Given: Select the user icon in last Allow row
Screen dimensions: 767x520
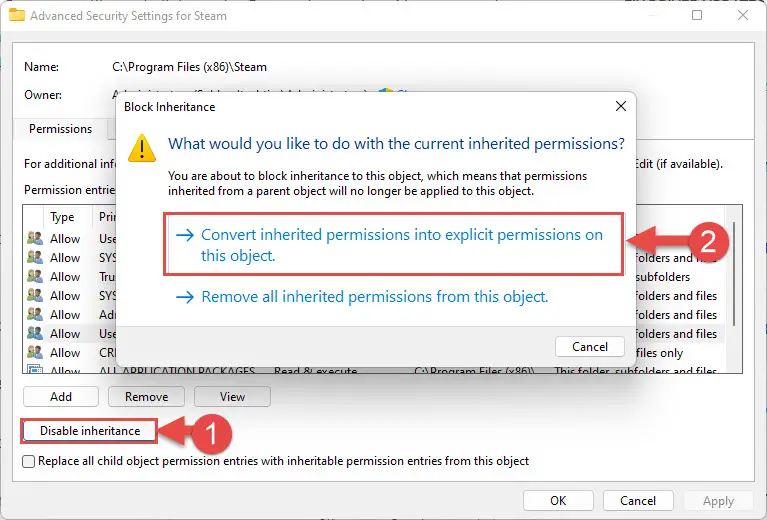Looking at the screenshot, I should point(35,352).
